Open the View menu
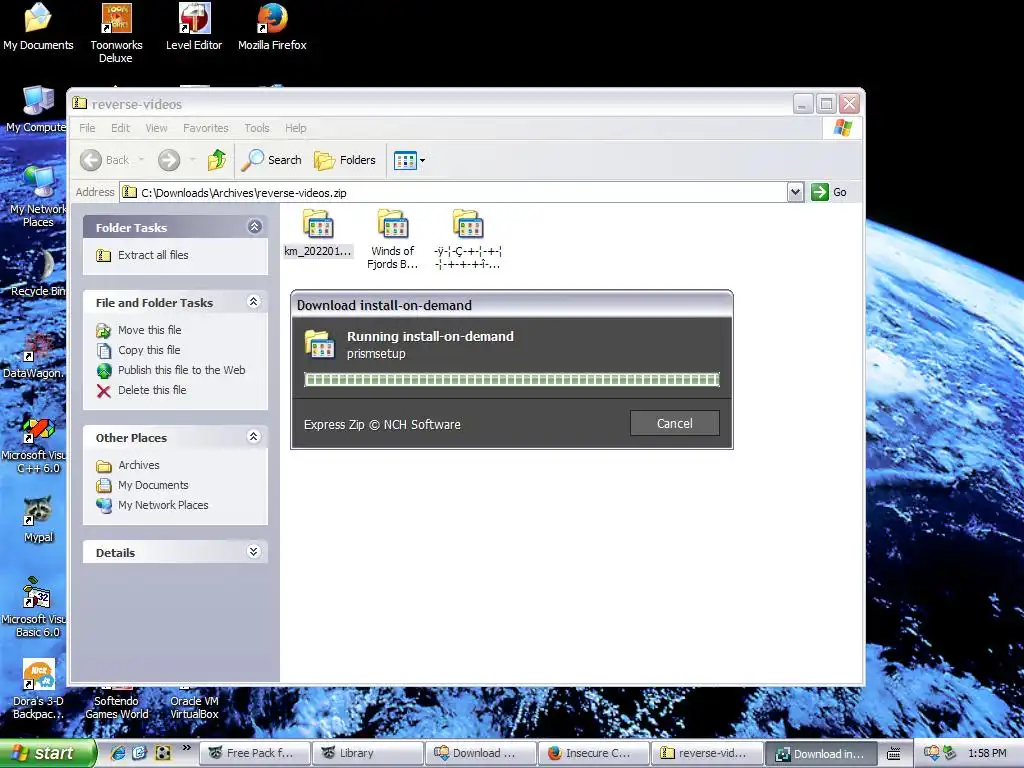The image size is (1024, 768). (156, 128)
